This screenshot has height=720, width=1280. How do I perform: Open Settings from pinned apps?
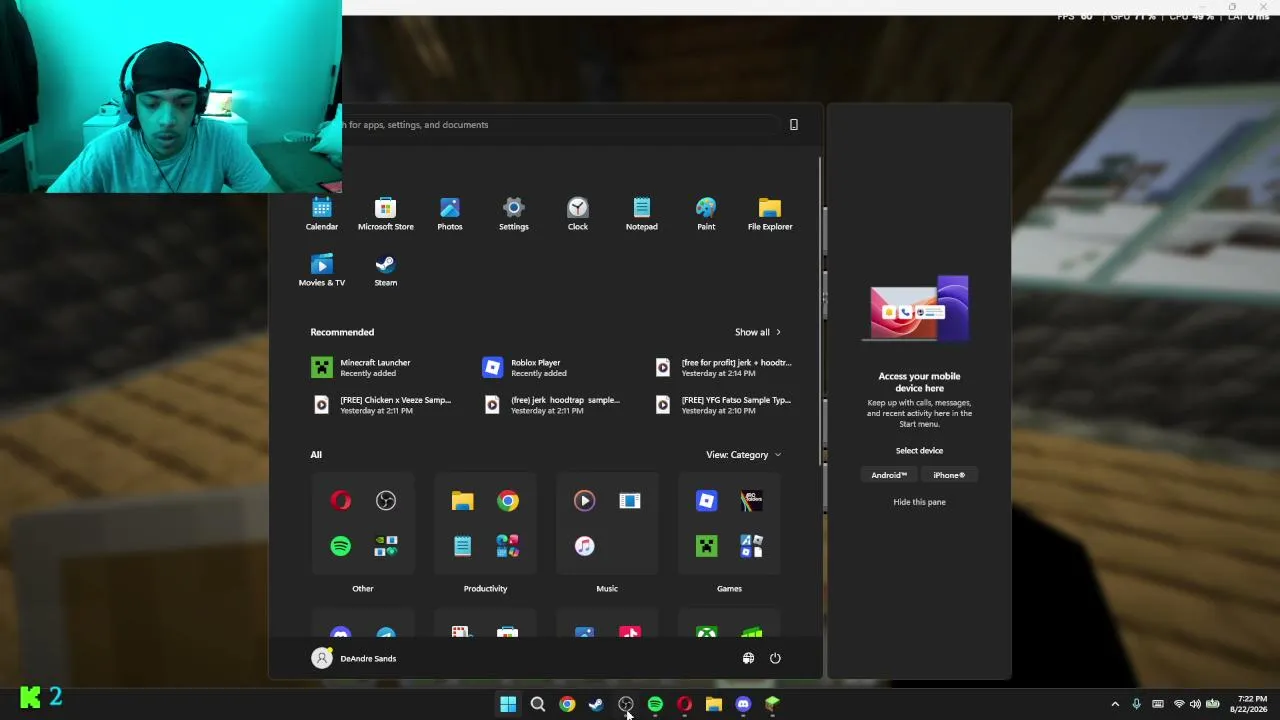tap(514, 214)
